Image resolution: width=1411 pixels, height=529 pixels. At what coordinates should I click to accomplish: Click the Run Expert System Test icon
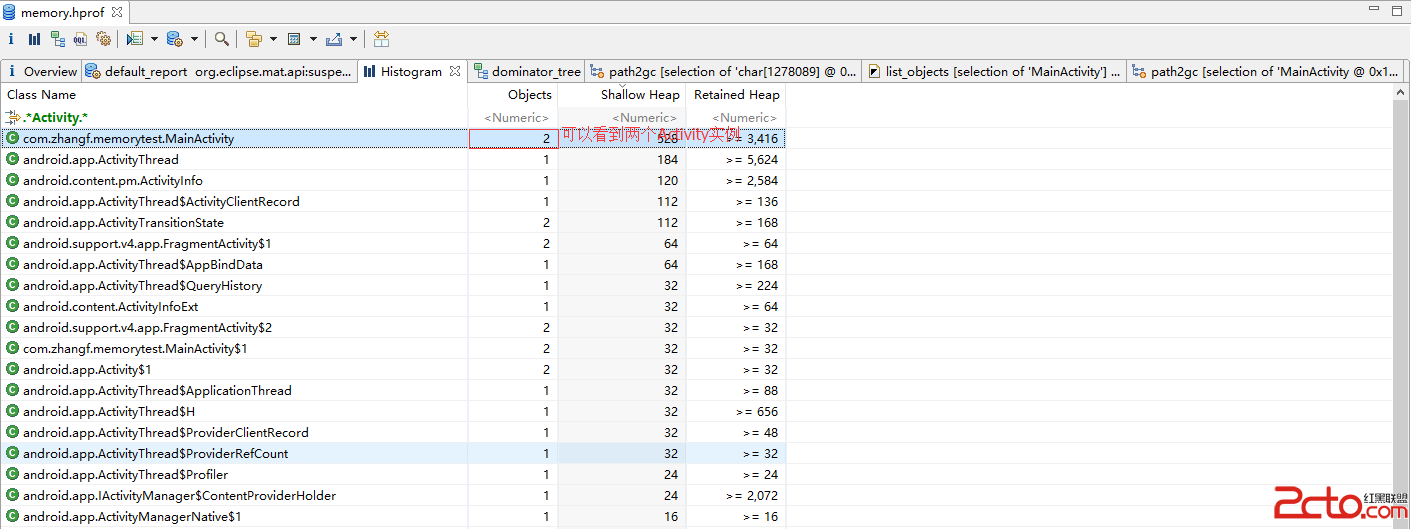pyautogui.click(x=134, y=39)
